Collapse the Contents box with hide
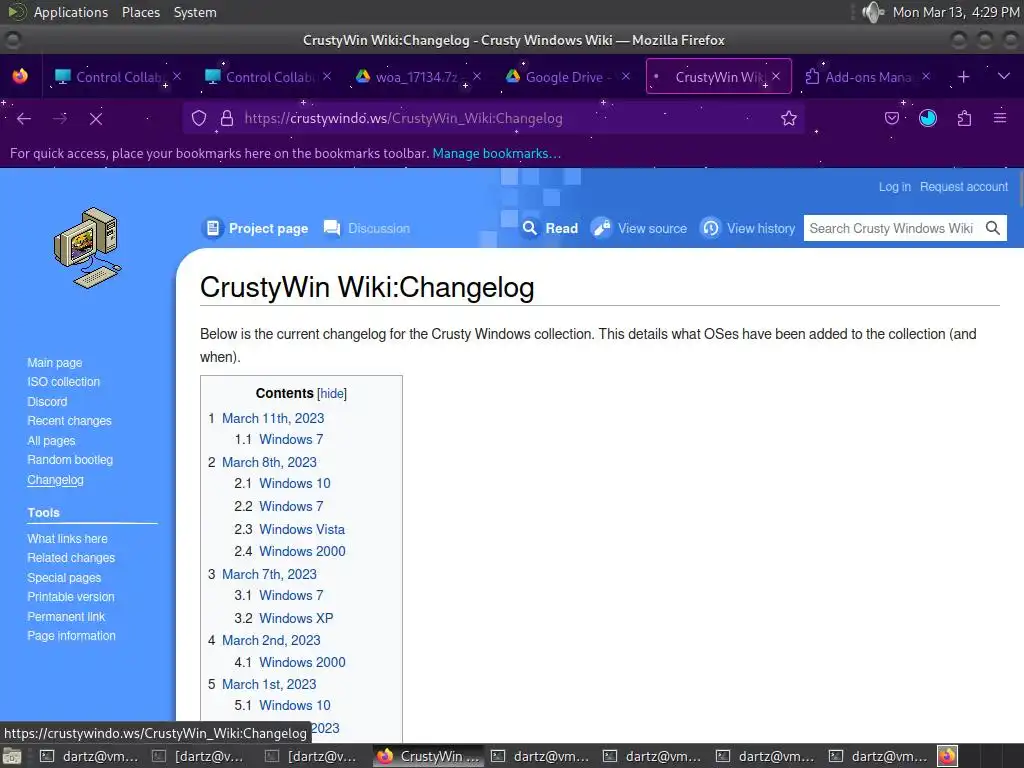The height and width of the screenshot is (768, 1024). (332, 393)
